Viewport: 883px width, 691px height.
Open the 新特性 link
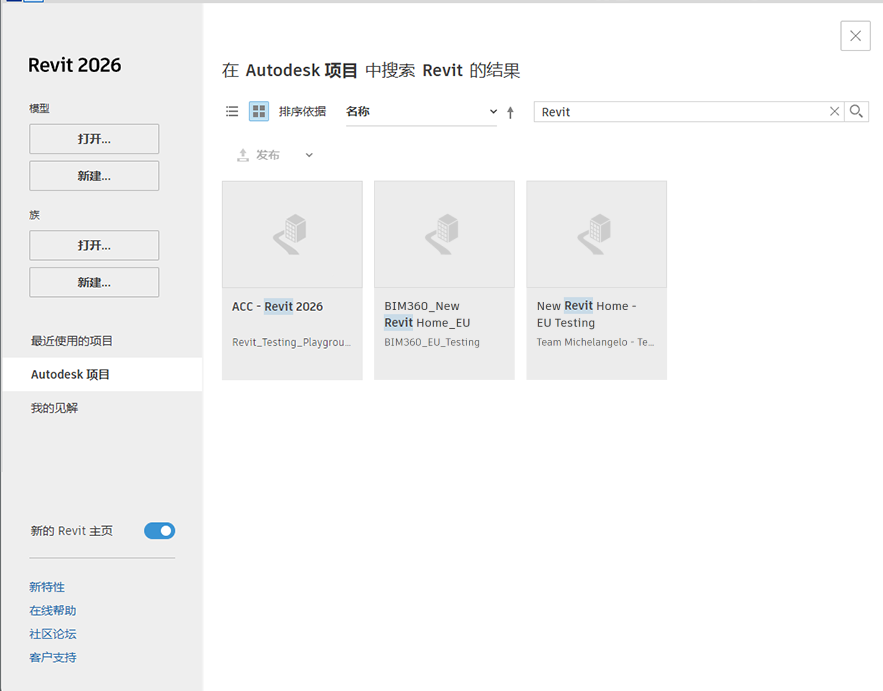[47, 587]
